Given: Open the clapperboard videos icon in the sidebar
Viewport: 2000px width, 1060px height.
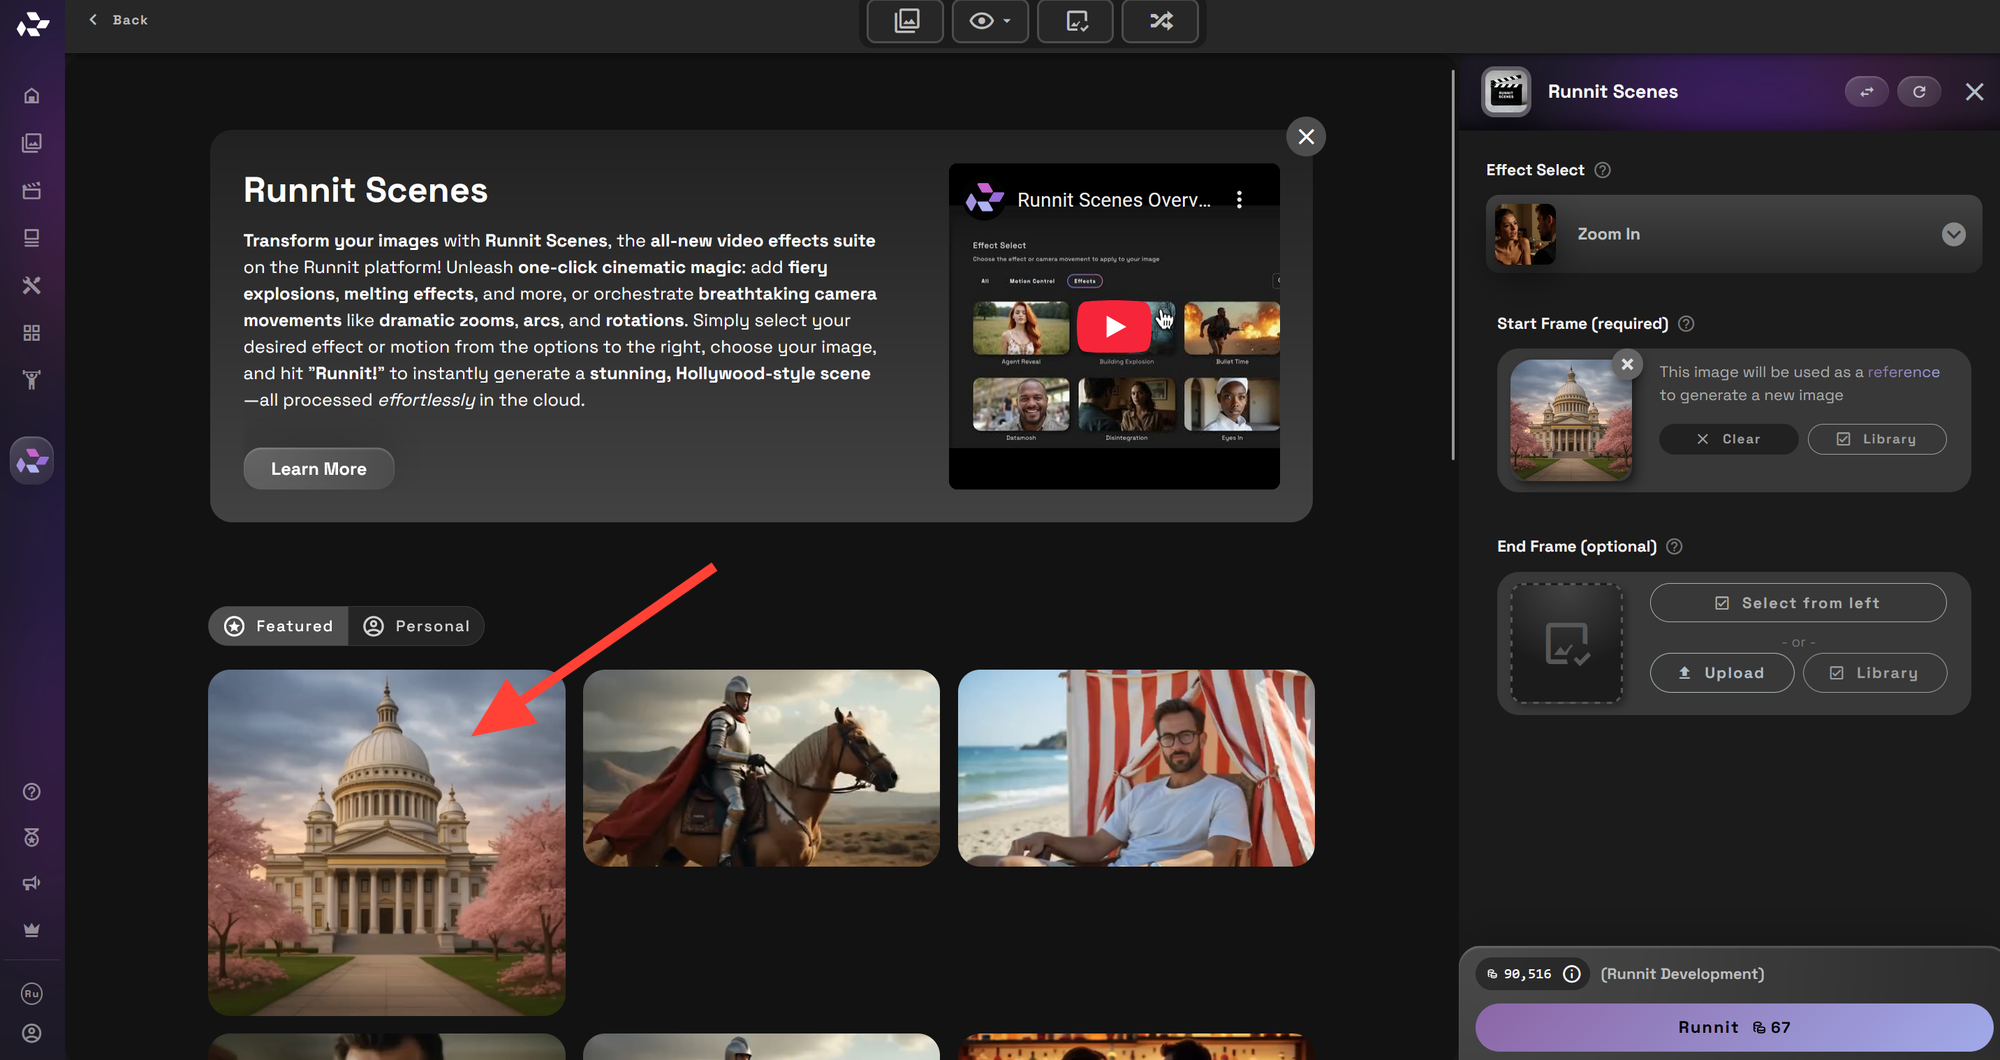Looking at the screenshot, I should (32, 190).
